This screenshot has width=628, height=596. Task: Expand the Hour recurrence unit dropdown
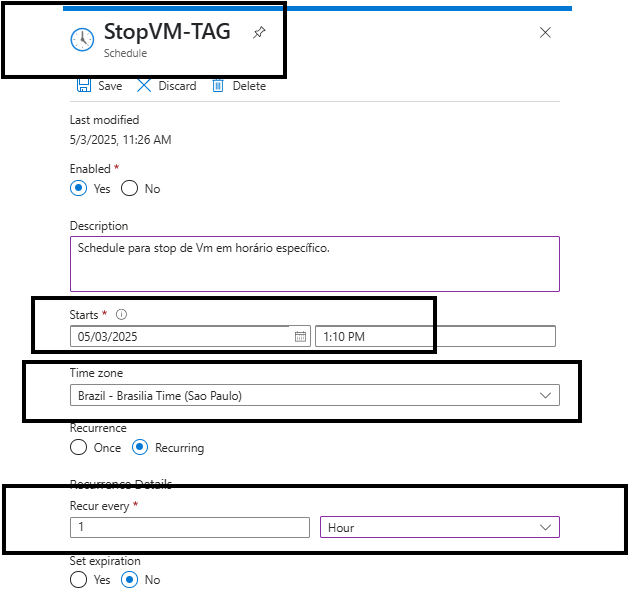439,527
